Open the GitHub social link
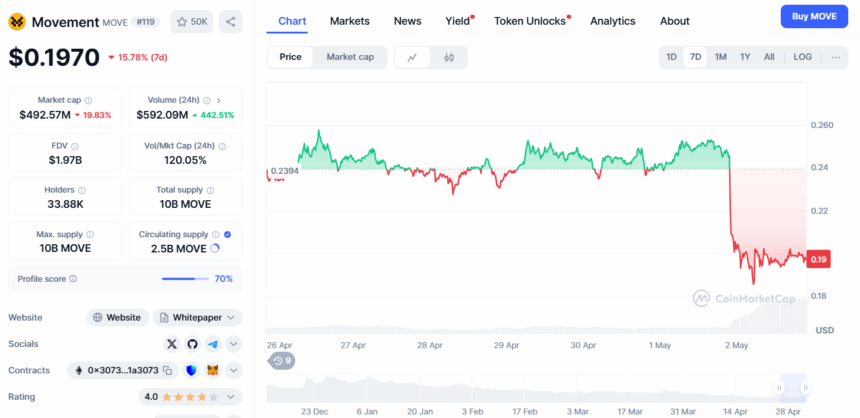 click(192, 344)
